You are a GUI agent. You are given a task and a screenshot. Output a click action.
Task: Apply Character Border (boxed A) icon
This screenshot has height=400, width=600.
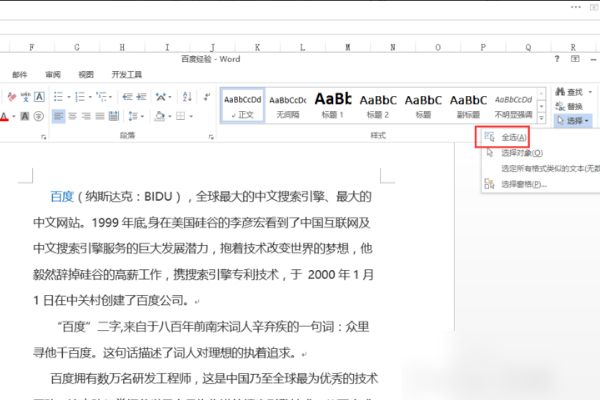click(39, 97)
